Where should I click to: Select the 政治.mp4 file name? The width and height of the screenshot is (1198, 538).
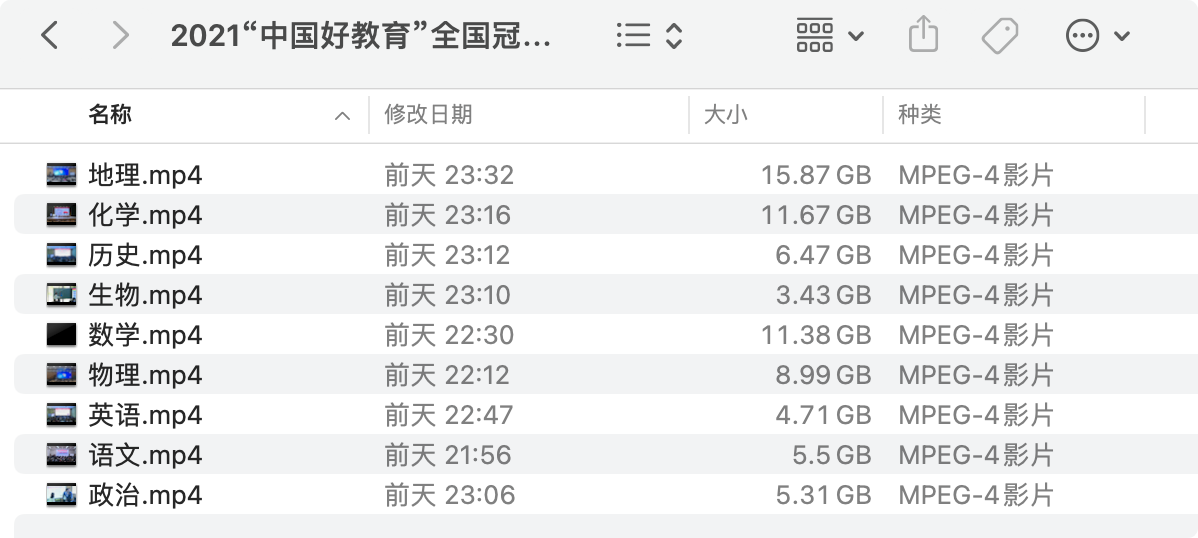coord(145,495)
